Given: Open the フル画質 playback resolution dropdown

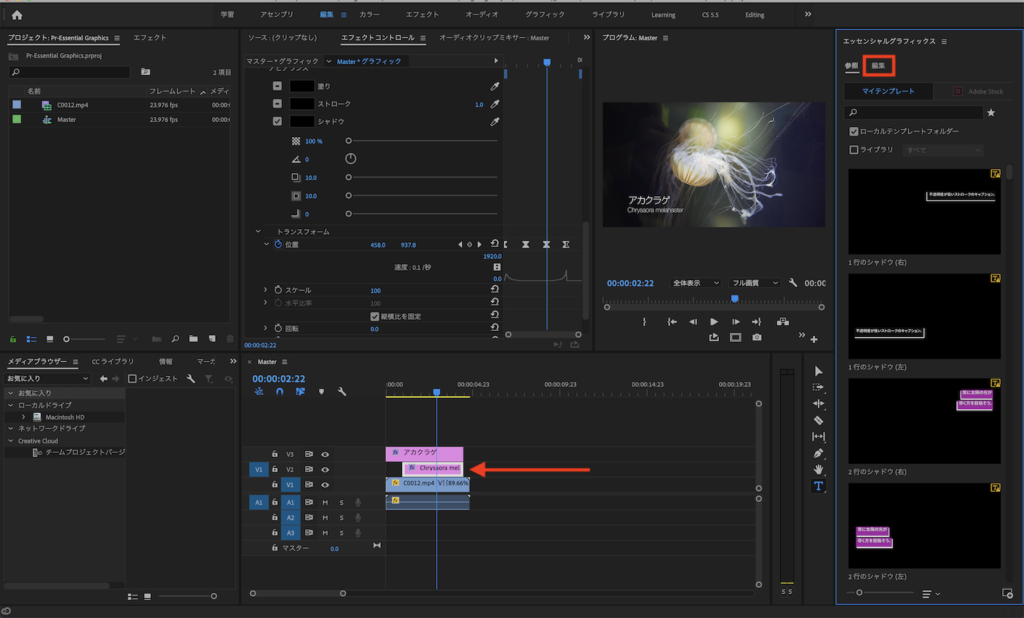Looking at the screenshot, I should pos(753,283).
